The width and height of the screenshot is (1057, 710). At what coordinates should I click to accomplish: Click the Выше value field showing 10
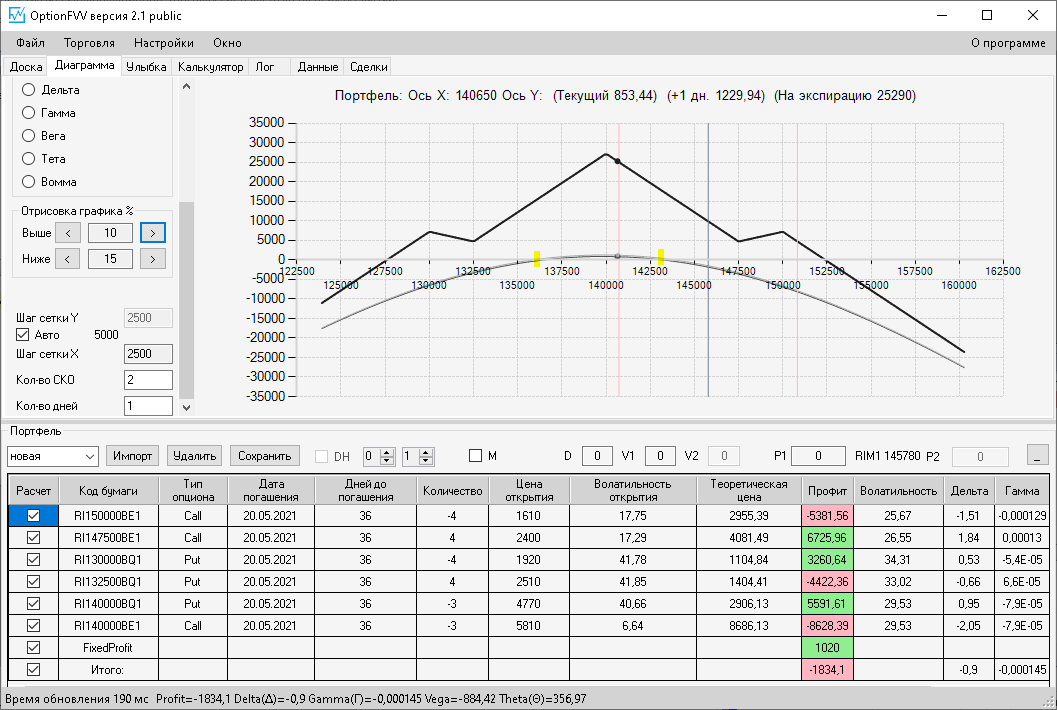pyautogui.click(x=111, y=233)
